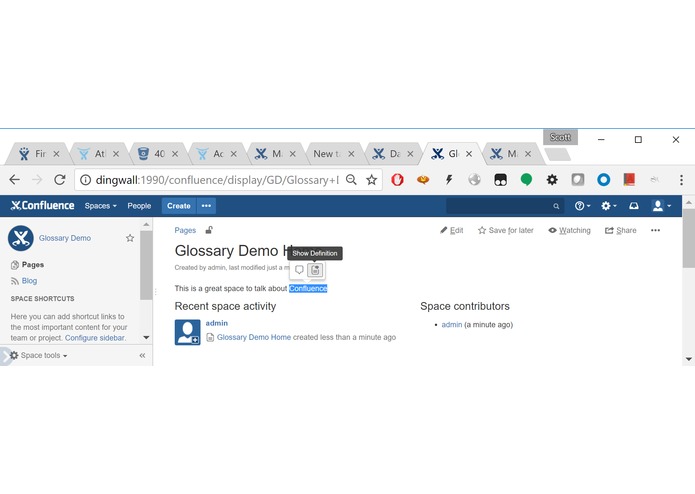Expand the Spaces dropdown menu
This screenshot has width=695, height=494.
pos(101,206)
